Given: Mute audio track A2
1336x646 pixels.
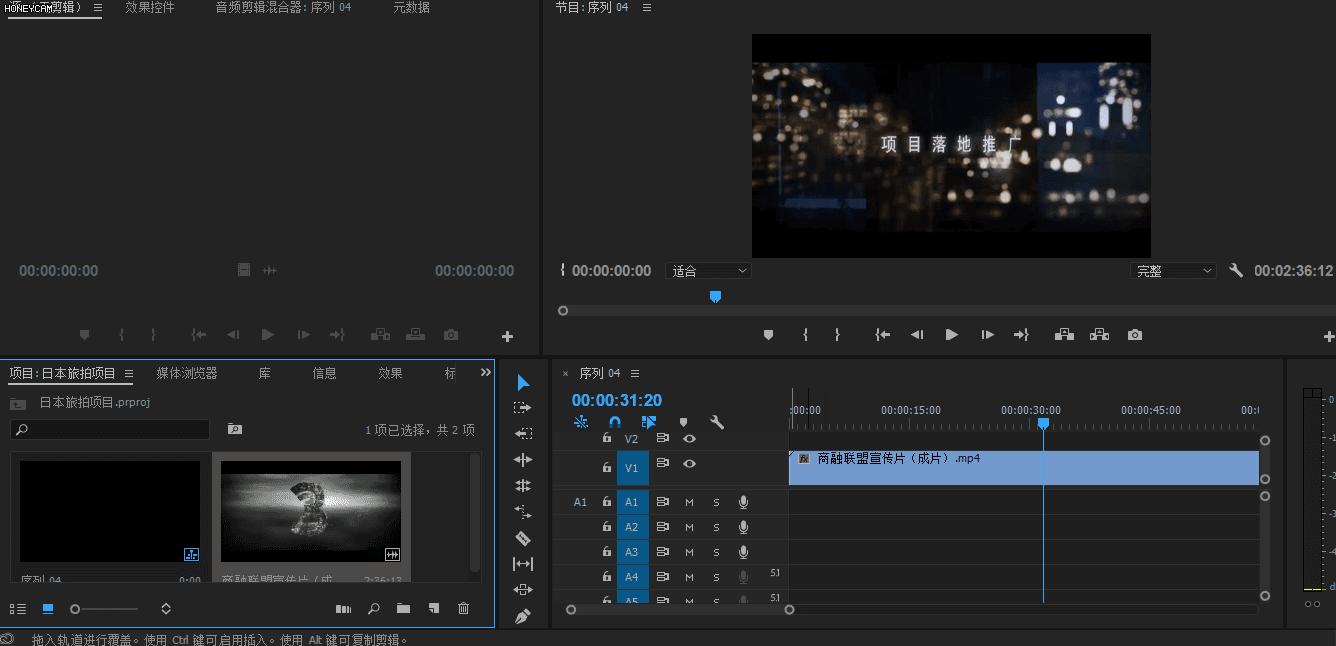Looking at the screenshot, I should [x=688, y=527].
